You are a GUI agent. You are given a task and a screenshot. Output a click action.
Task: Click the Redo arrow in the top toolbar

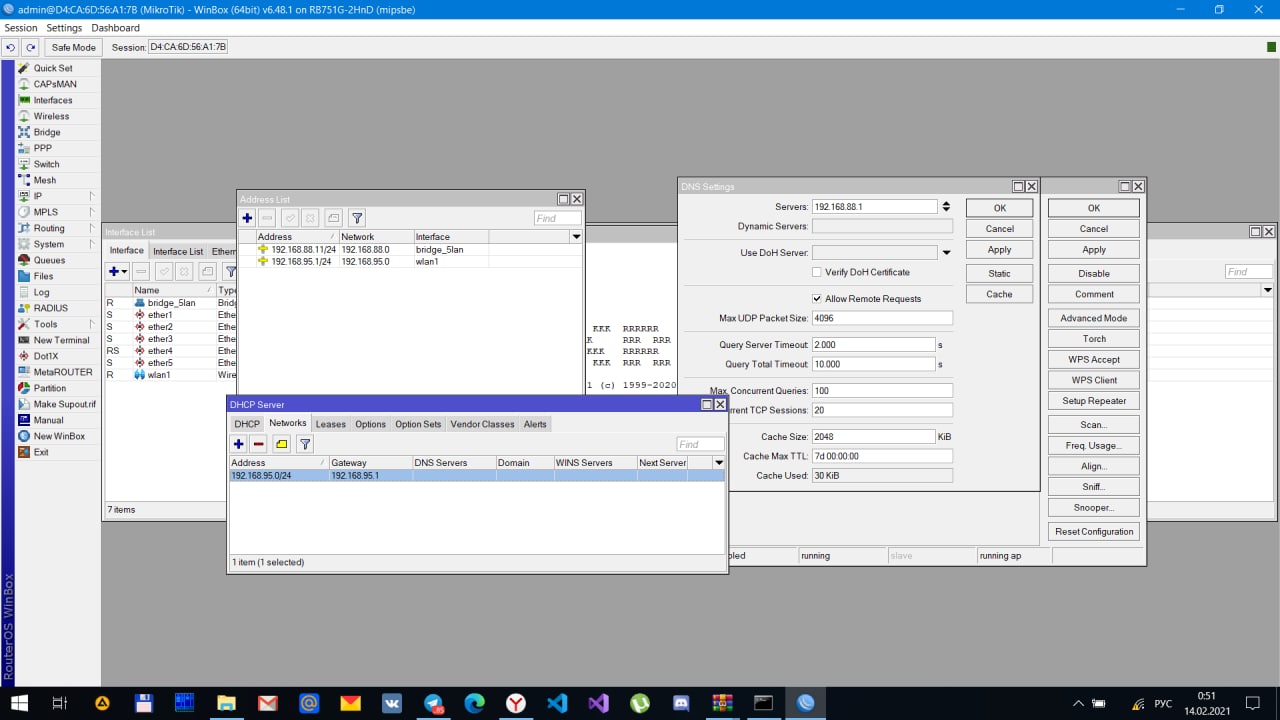click(31, 47)
